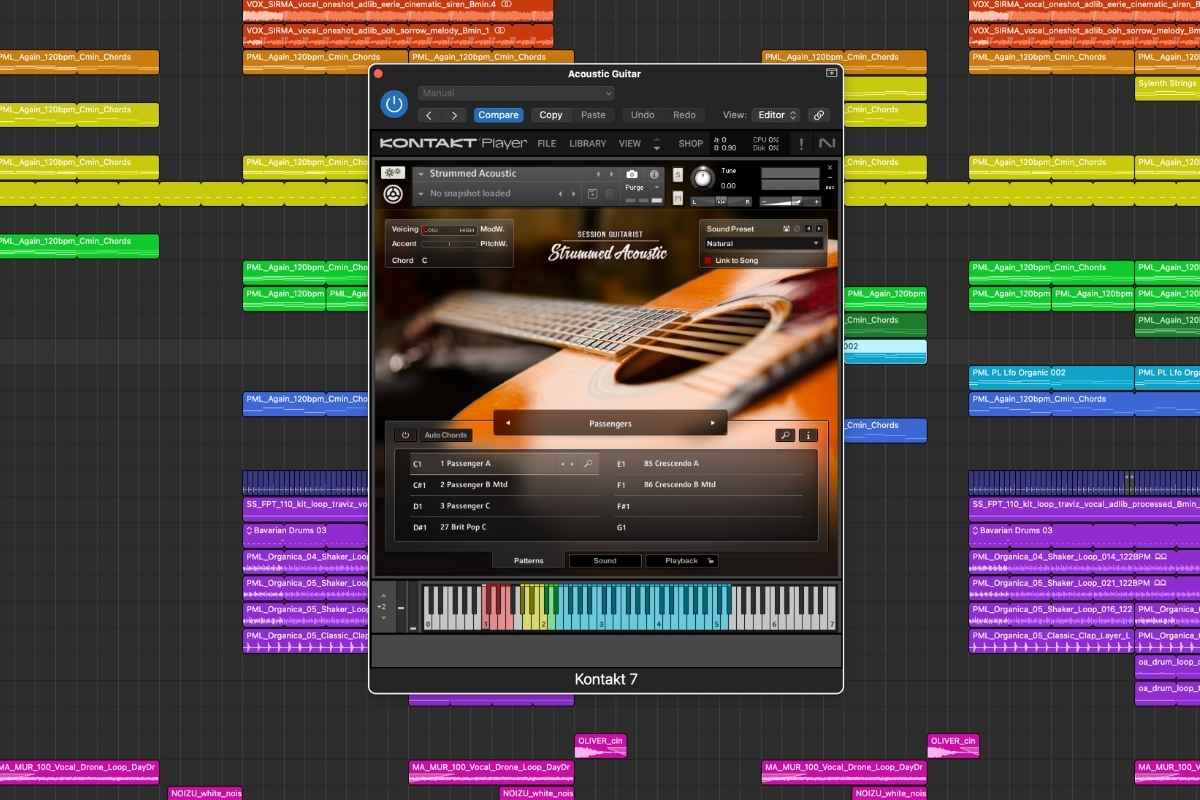Click keyboard octave up arrow
Image resolution: width=1200 pixels, height=800 pixels.
[x=382, y=596]
